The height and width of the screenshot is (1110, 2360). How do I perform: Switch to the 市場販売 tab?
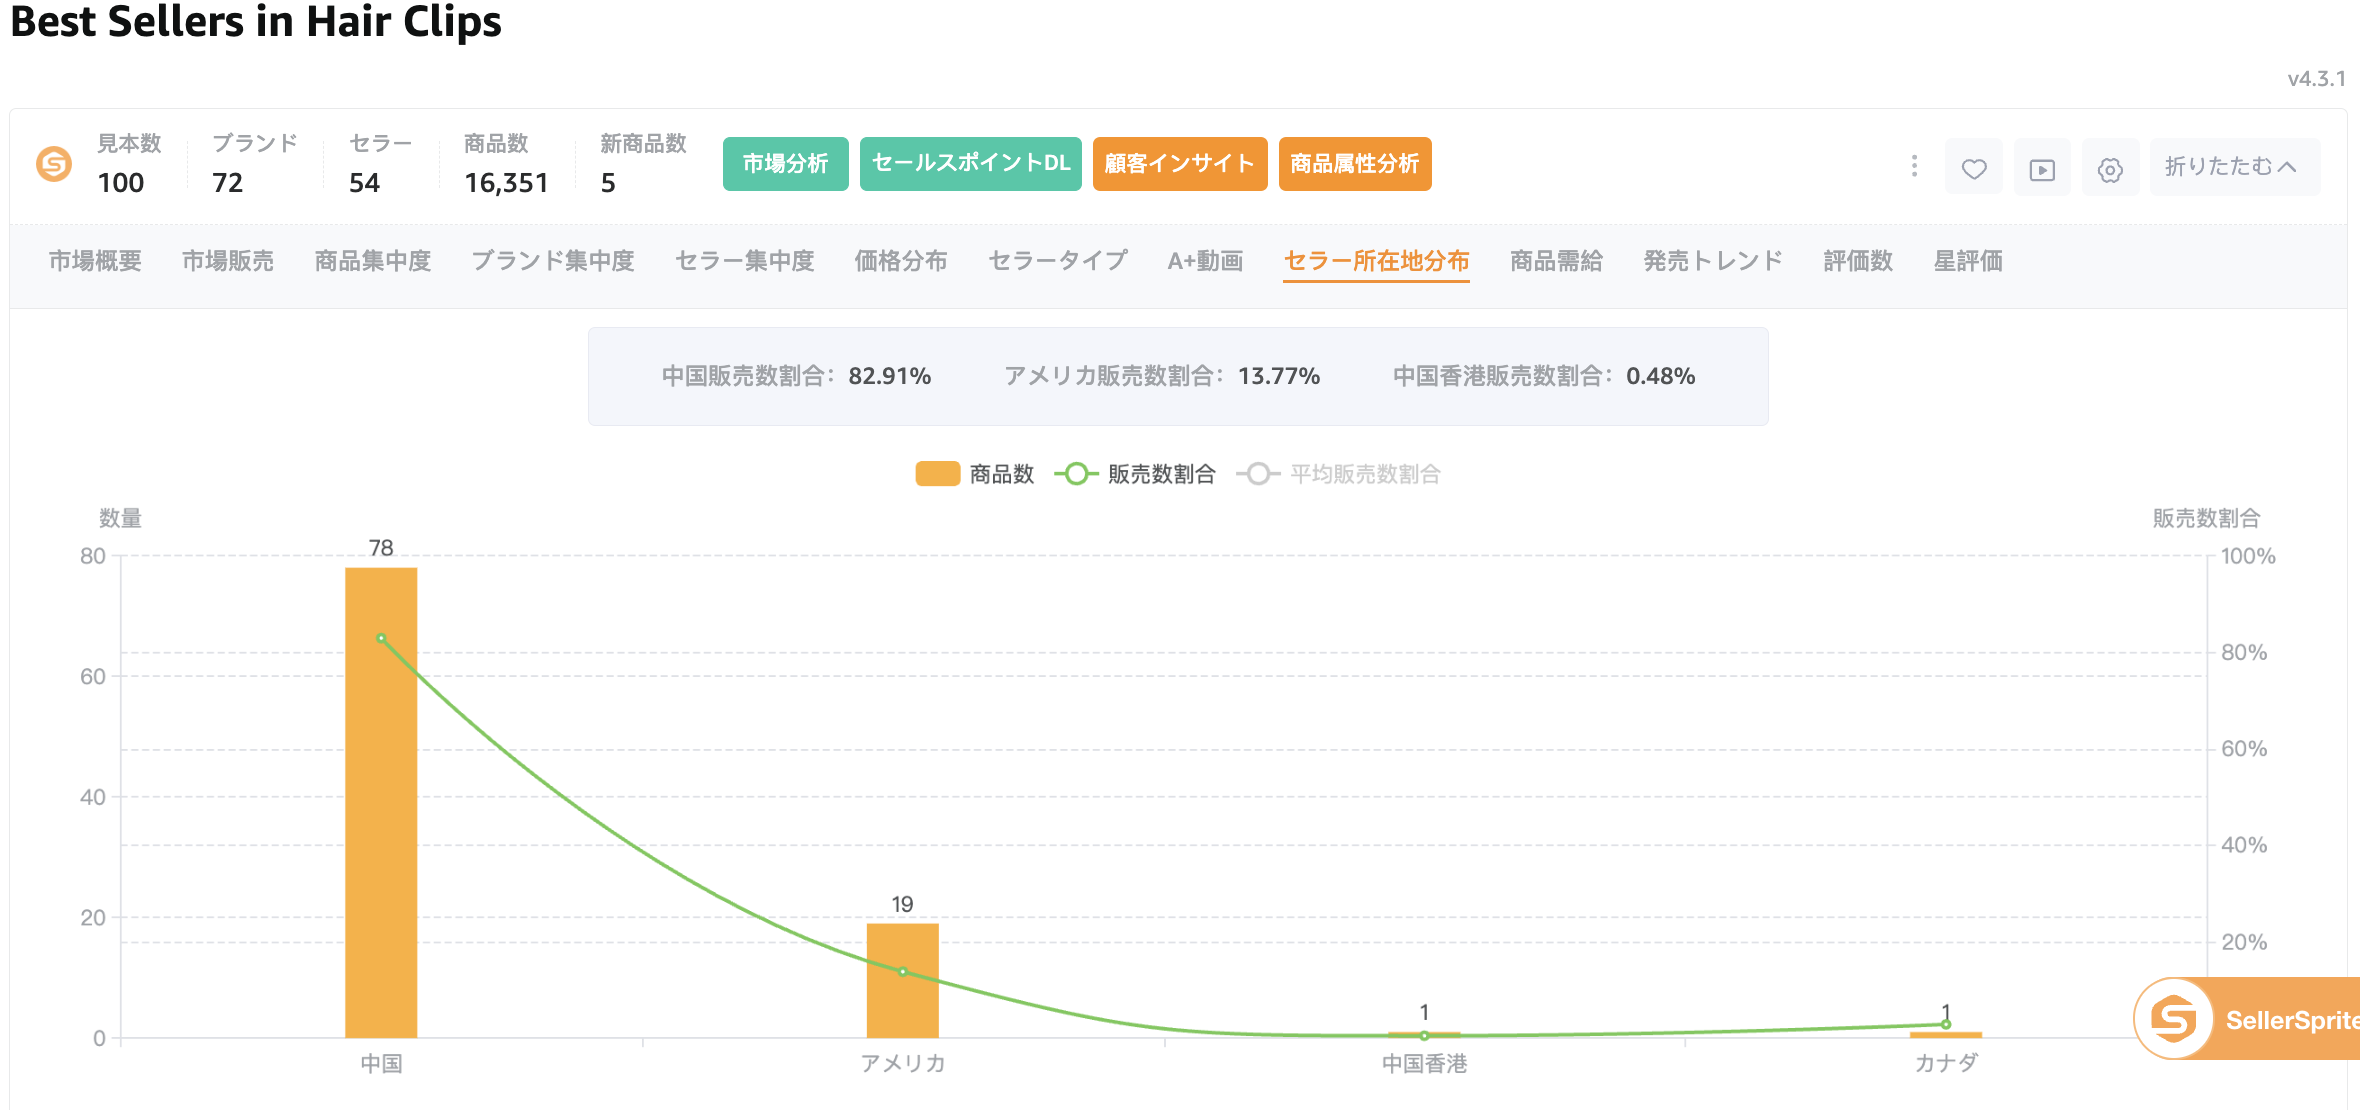coord(228,261)
